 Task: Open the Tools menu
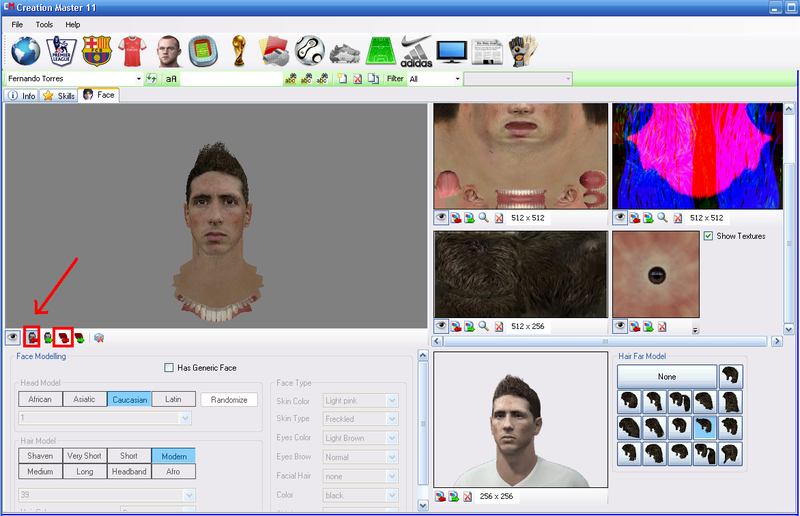[x=44, y=24]
